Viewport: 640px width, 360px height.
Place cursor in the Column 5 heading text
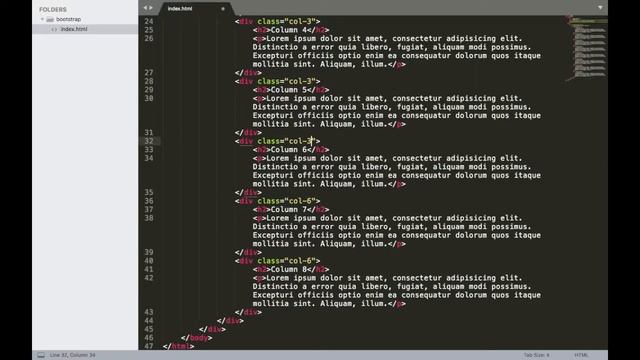click(x=289, y=90)
